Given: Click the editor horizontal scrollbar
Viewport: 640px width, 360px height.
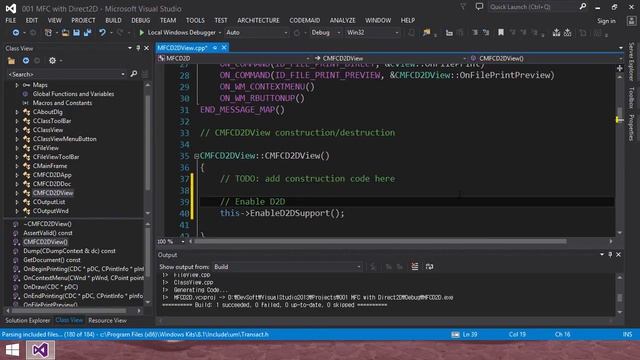Looking at the screenshot, I should (x=380, y=242).
